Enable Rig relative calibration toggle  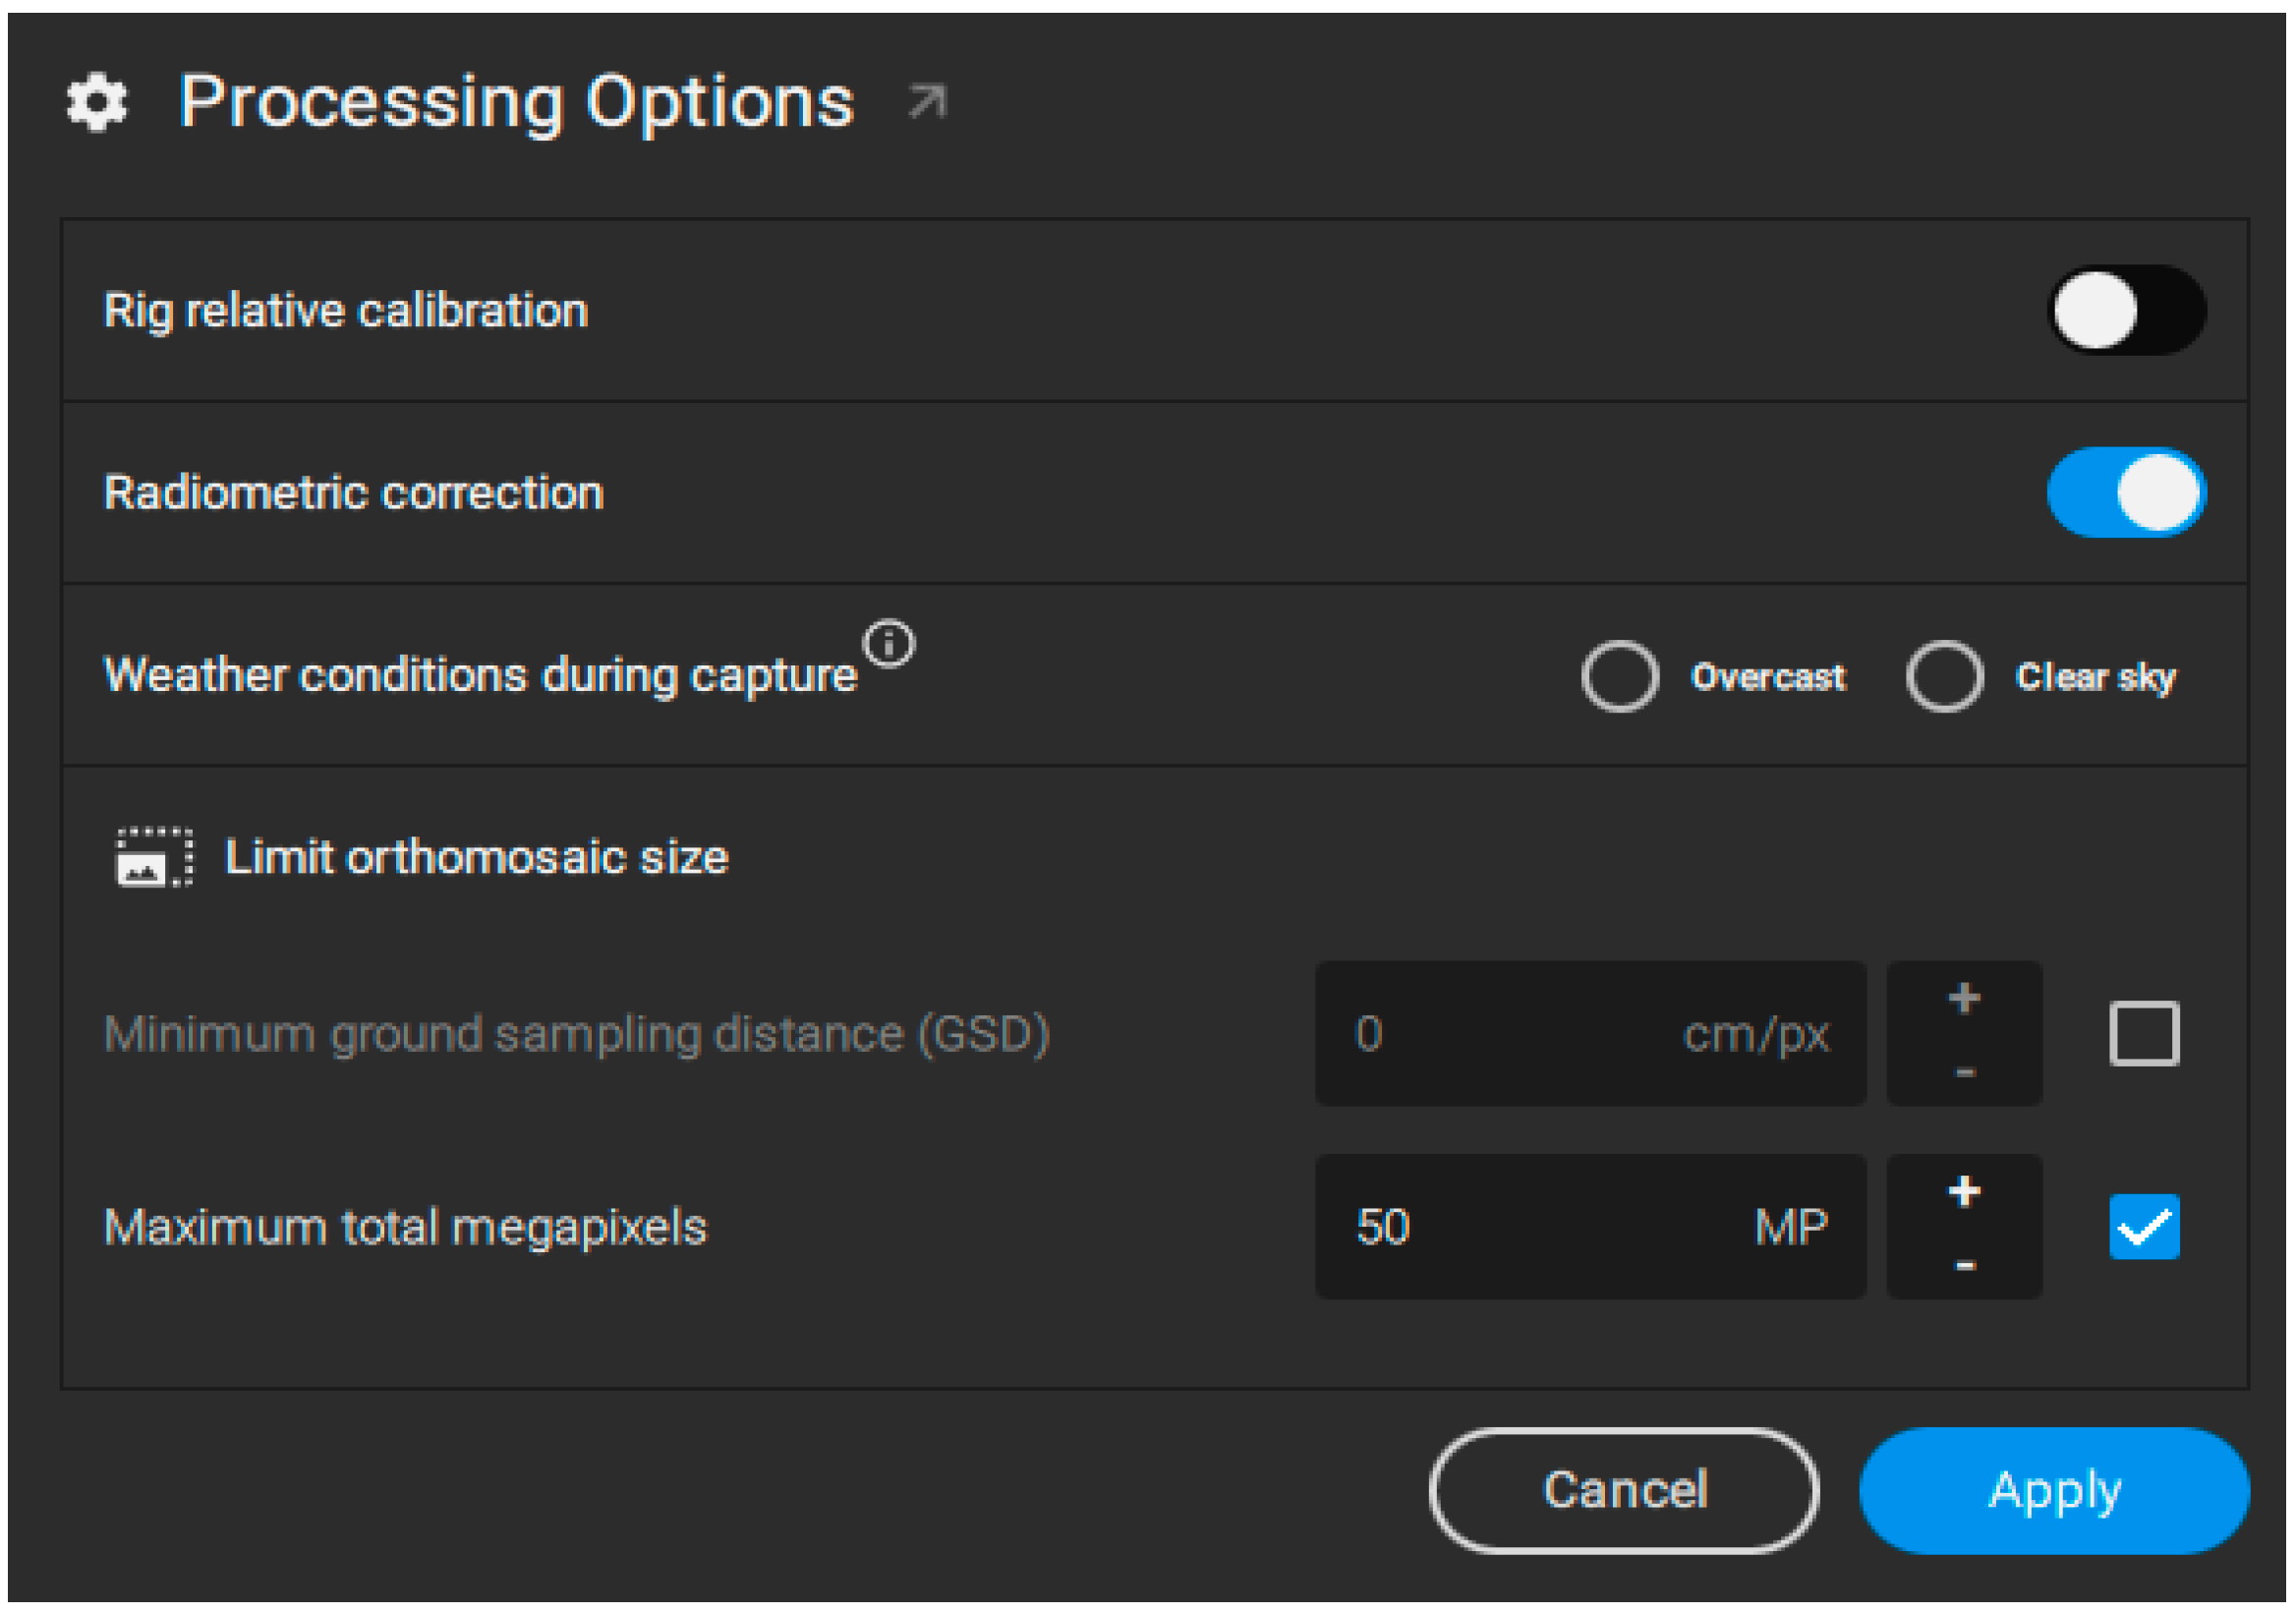(2126, 310)
